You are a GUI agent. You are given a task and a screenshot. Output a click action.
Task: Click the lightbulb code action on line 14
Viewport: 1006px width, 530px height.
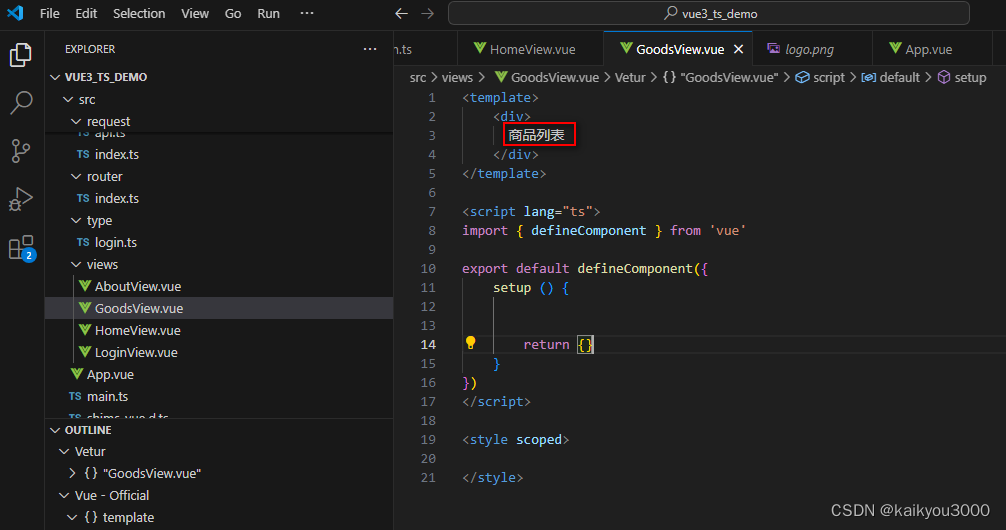click(470, 343)
